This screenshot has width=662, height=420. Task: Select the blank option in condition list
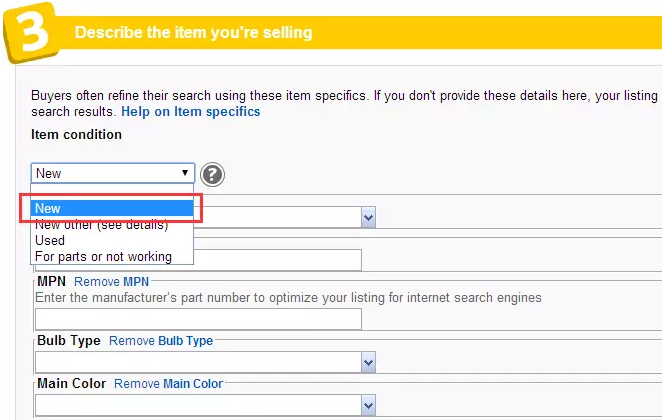coord(112,192)
